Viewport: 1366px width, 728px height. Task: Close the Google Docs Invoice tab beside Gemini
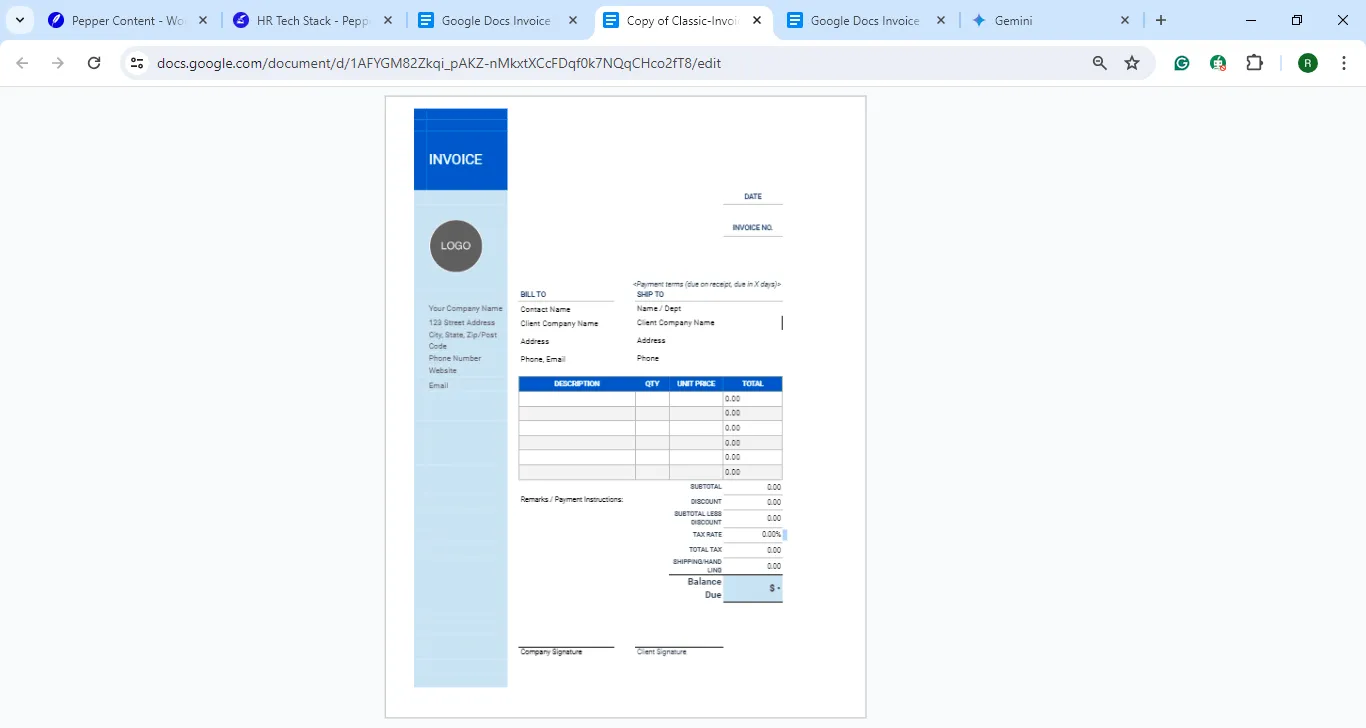(941, 20)
